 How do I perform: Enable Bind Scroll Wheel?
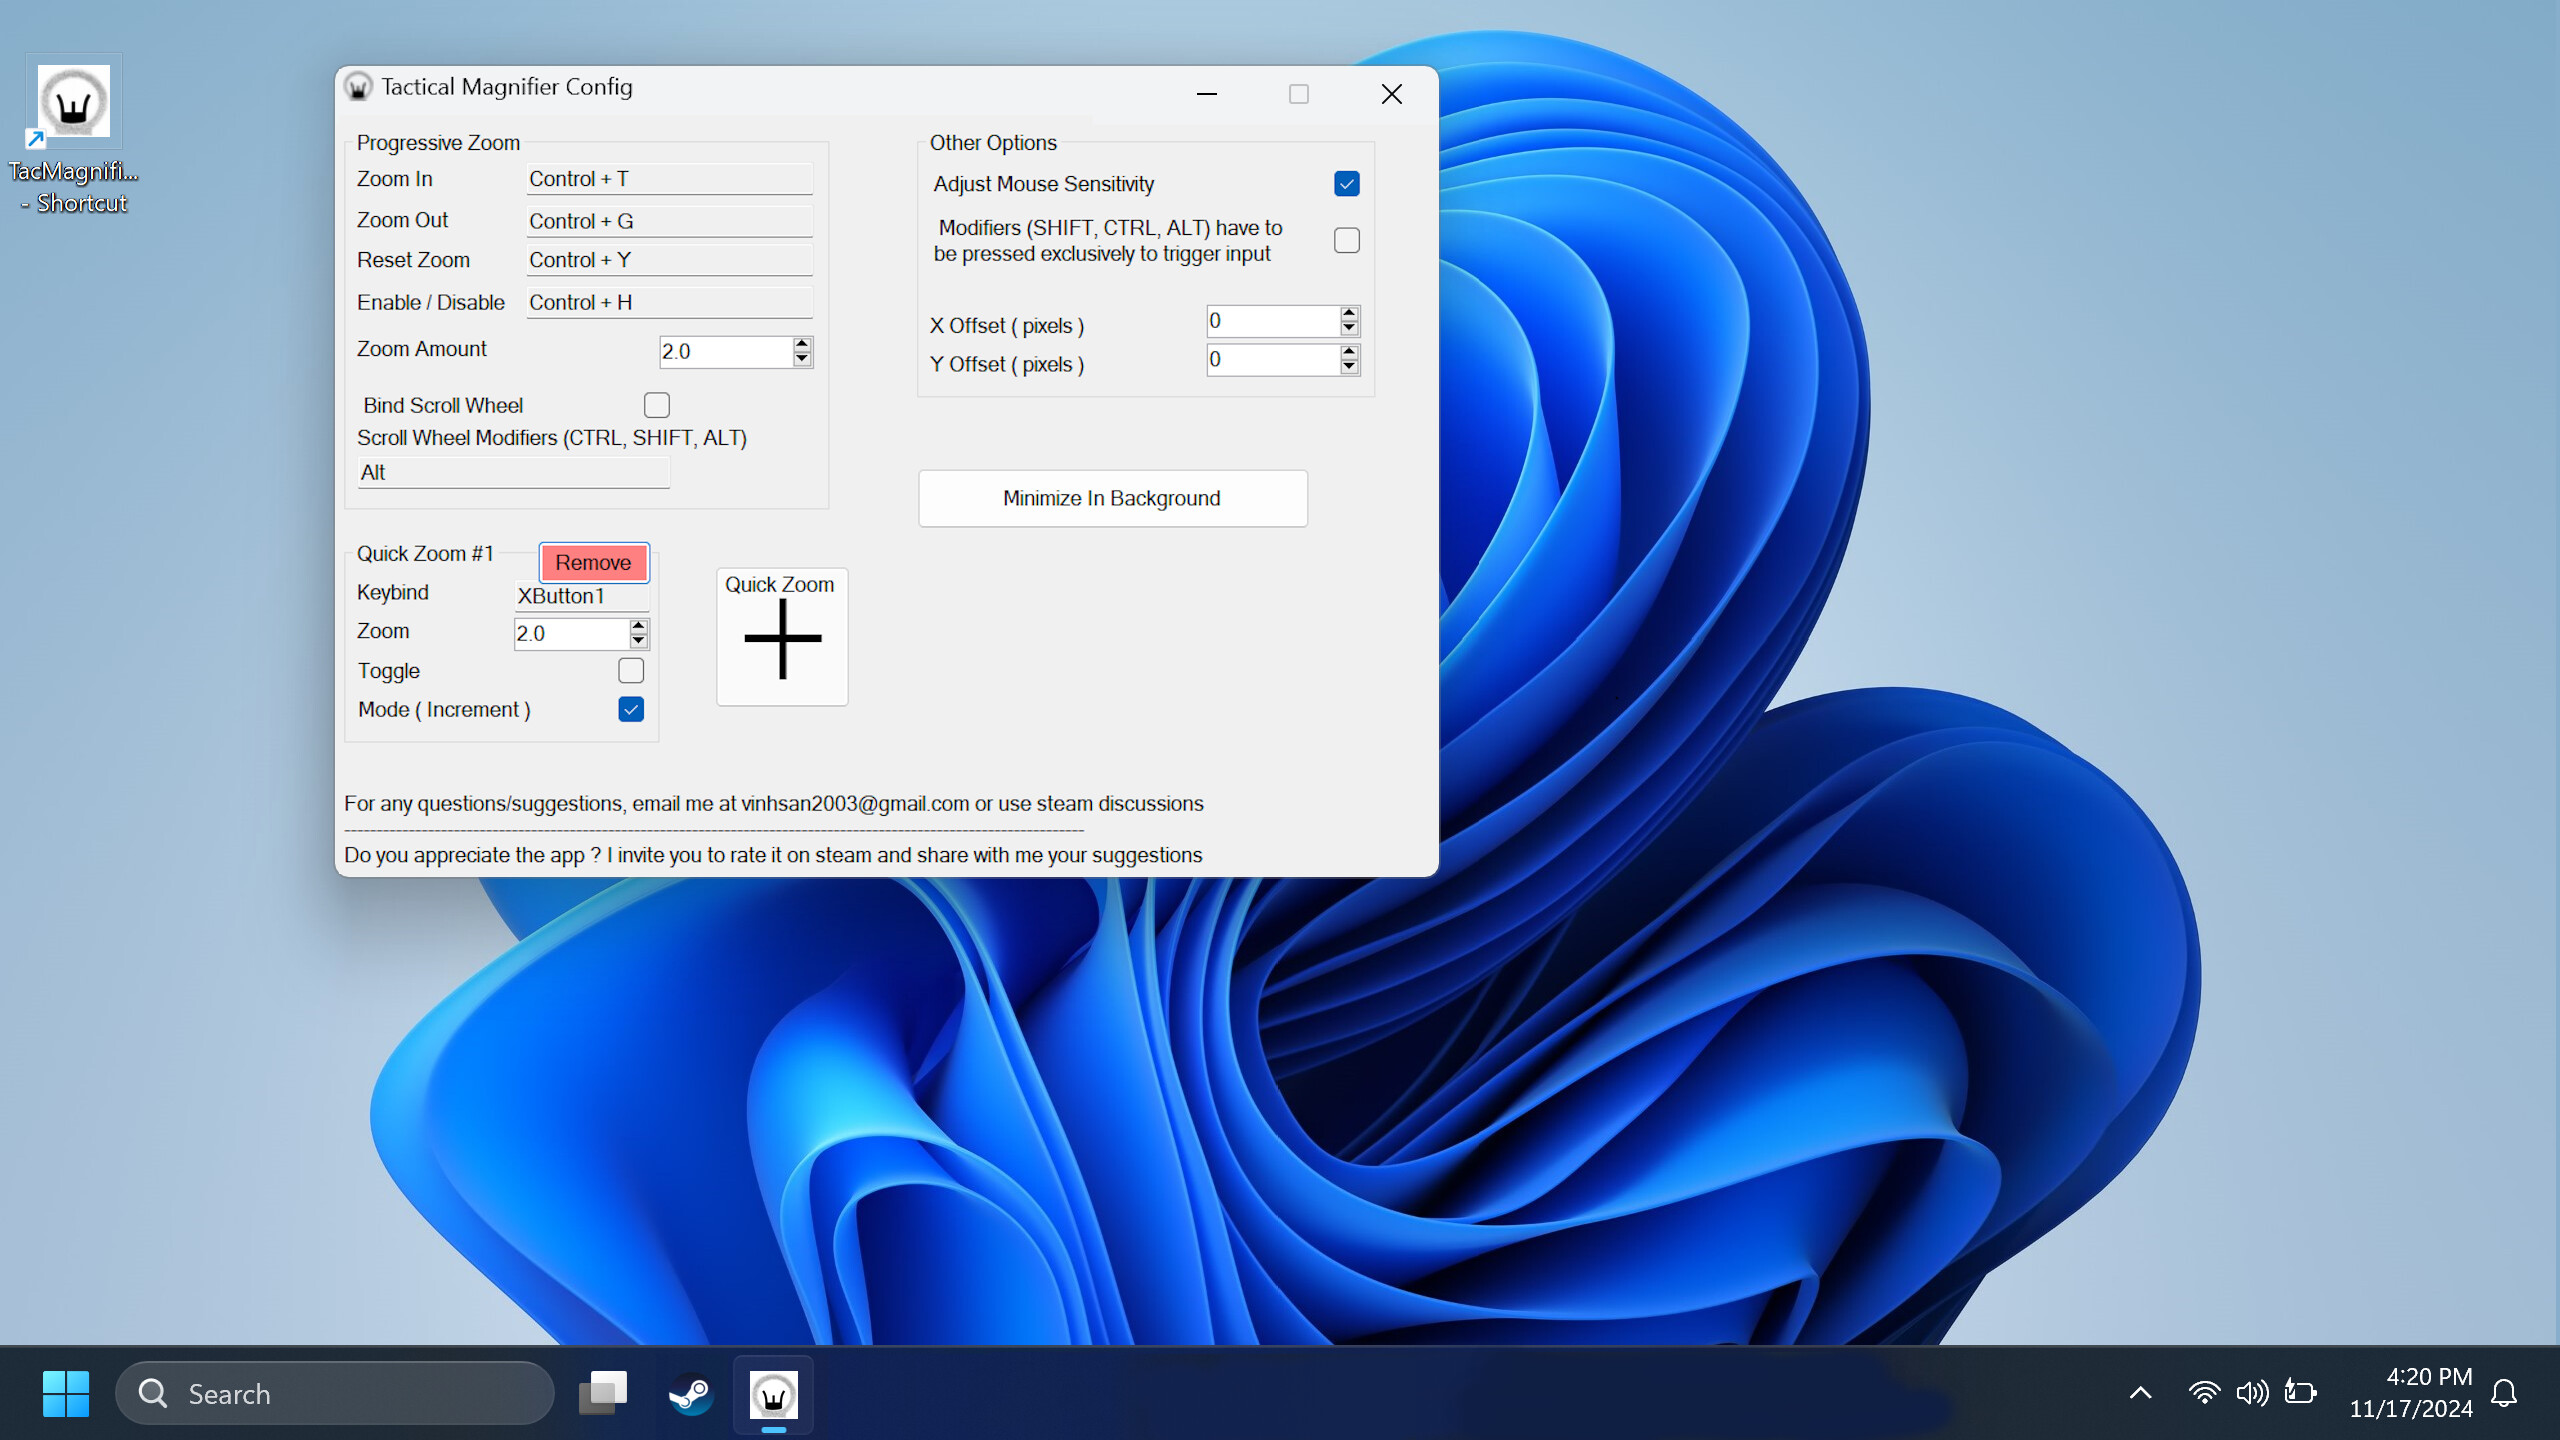coord(657,405)
